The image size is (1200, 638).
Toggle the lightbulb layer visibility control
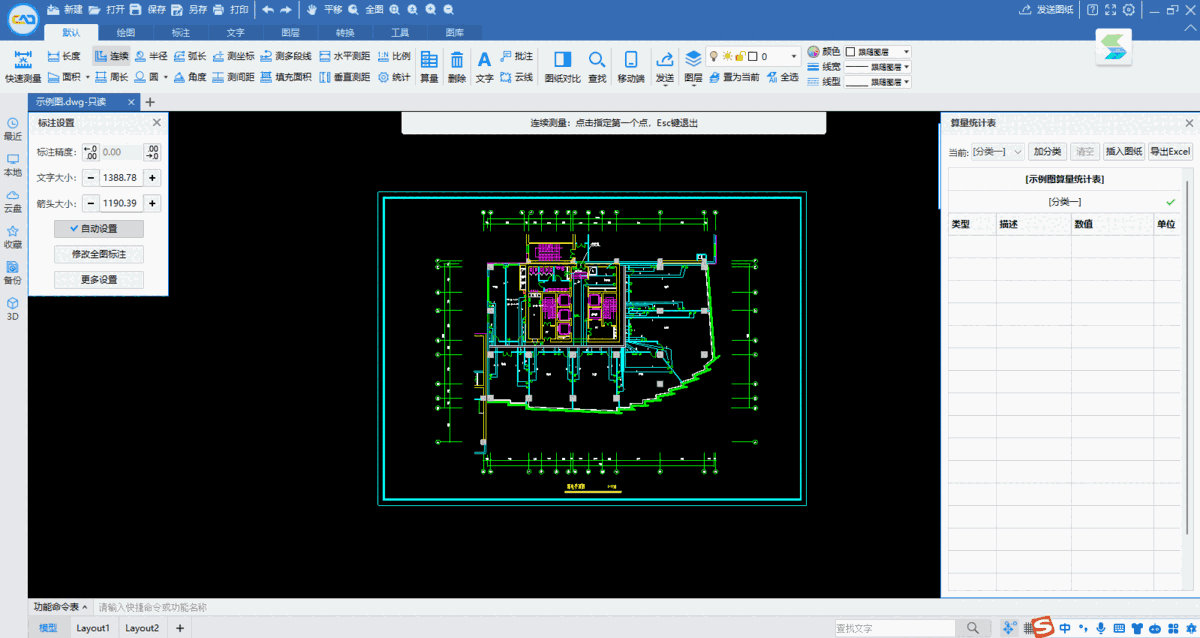pos(714,56)
